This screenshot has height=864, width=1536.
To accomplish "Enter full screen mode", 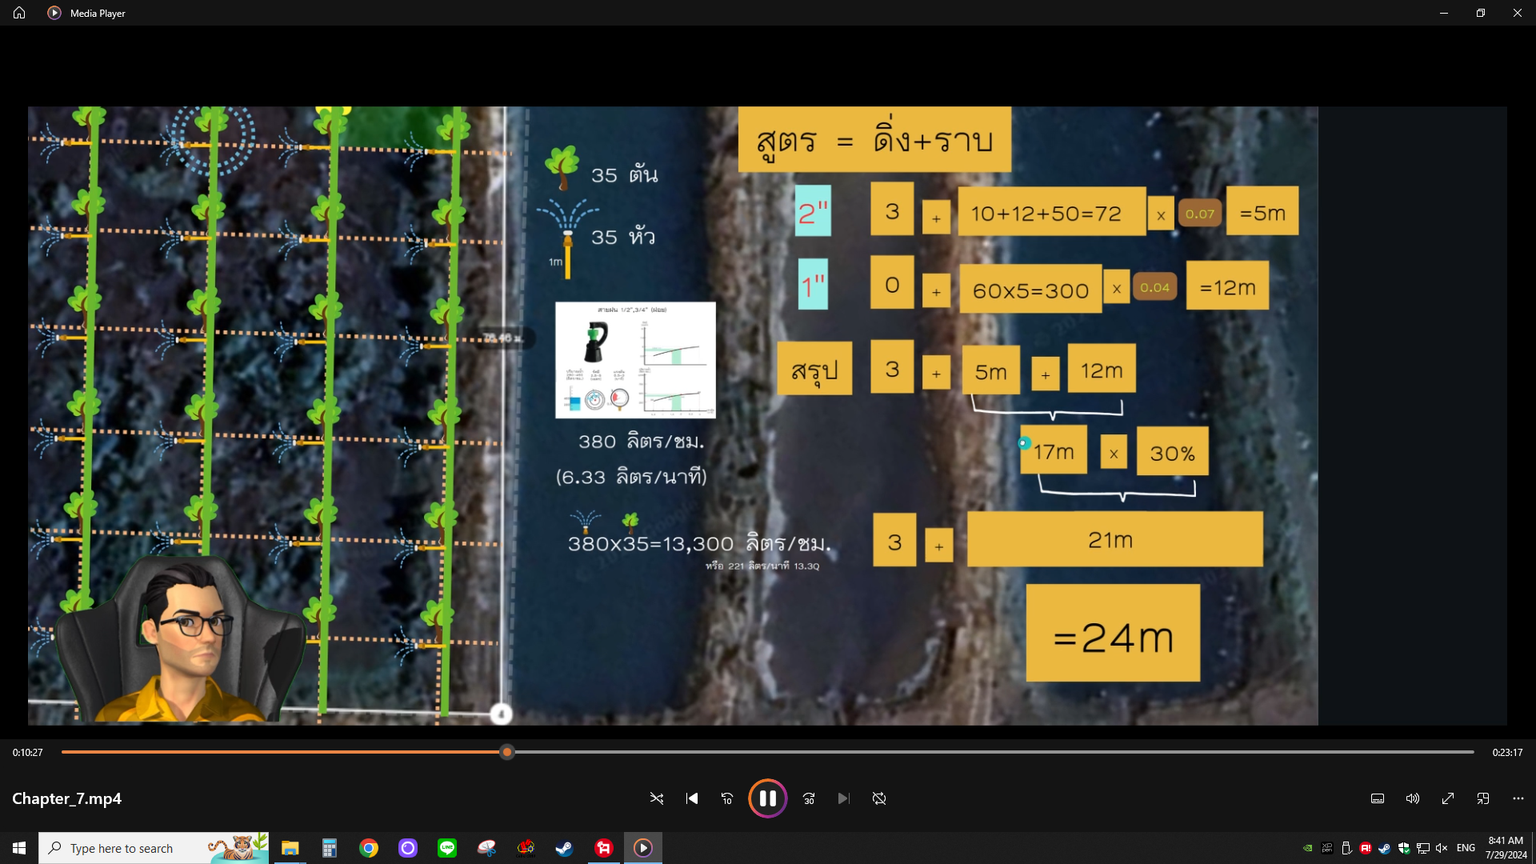I will pyautogui.click(x=1447, y=798).
